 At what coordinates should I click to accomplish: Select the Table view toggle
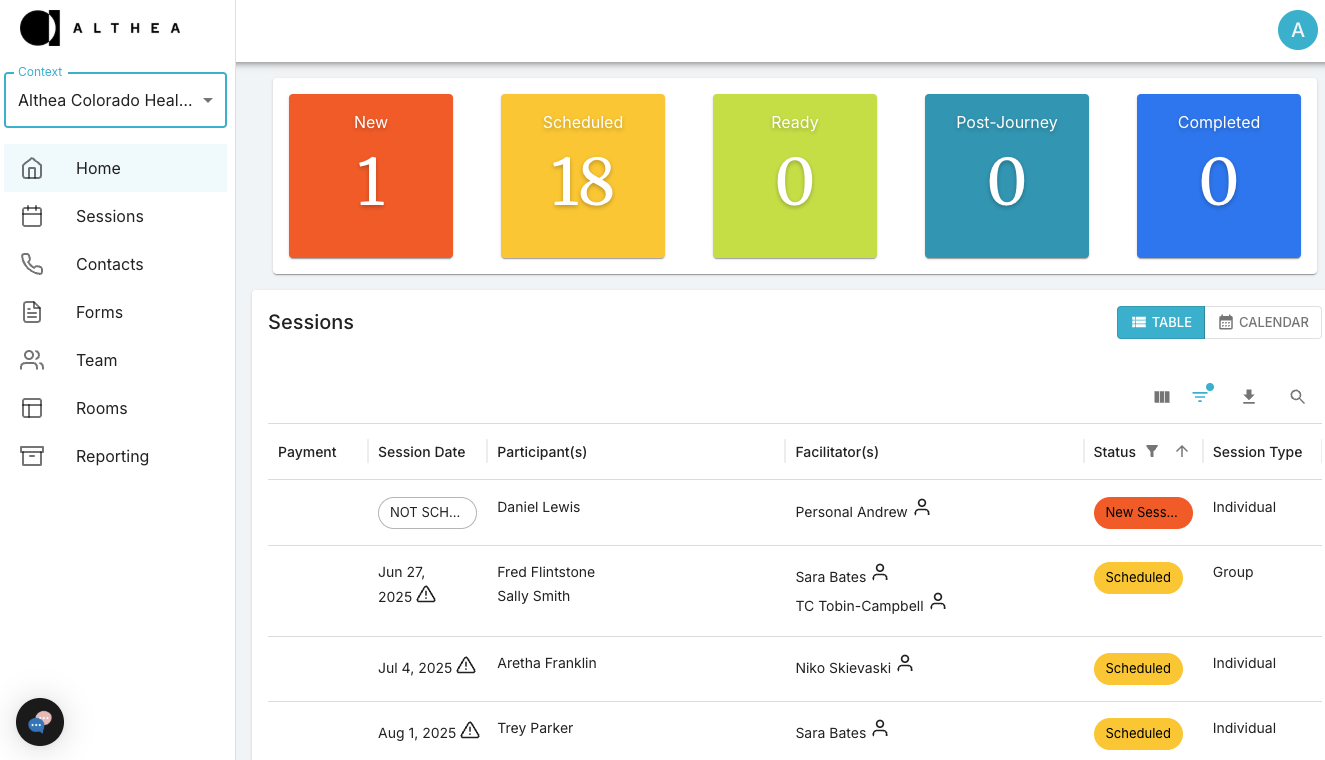(x=1160, y=322)
